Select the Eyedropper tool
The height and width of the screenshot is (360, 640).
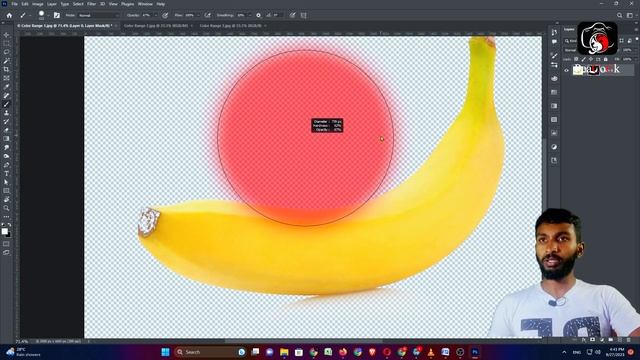(7, 87)
